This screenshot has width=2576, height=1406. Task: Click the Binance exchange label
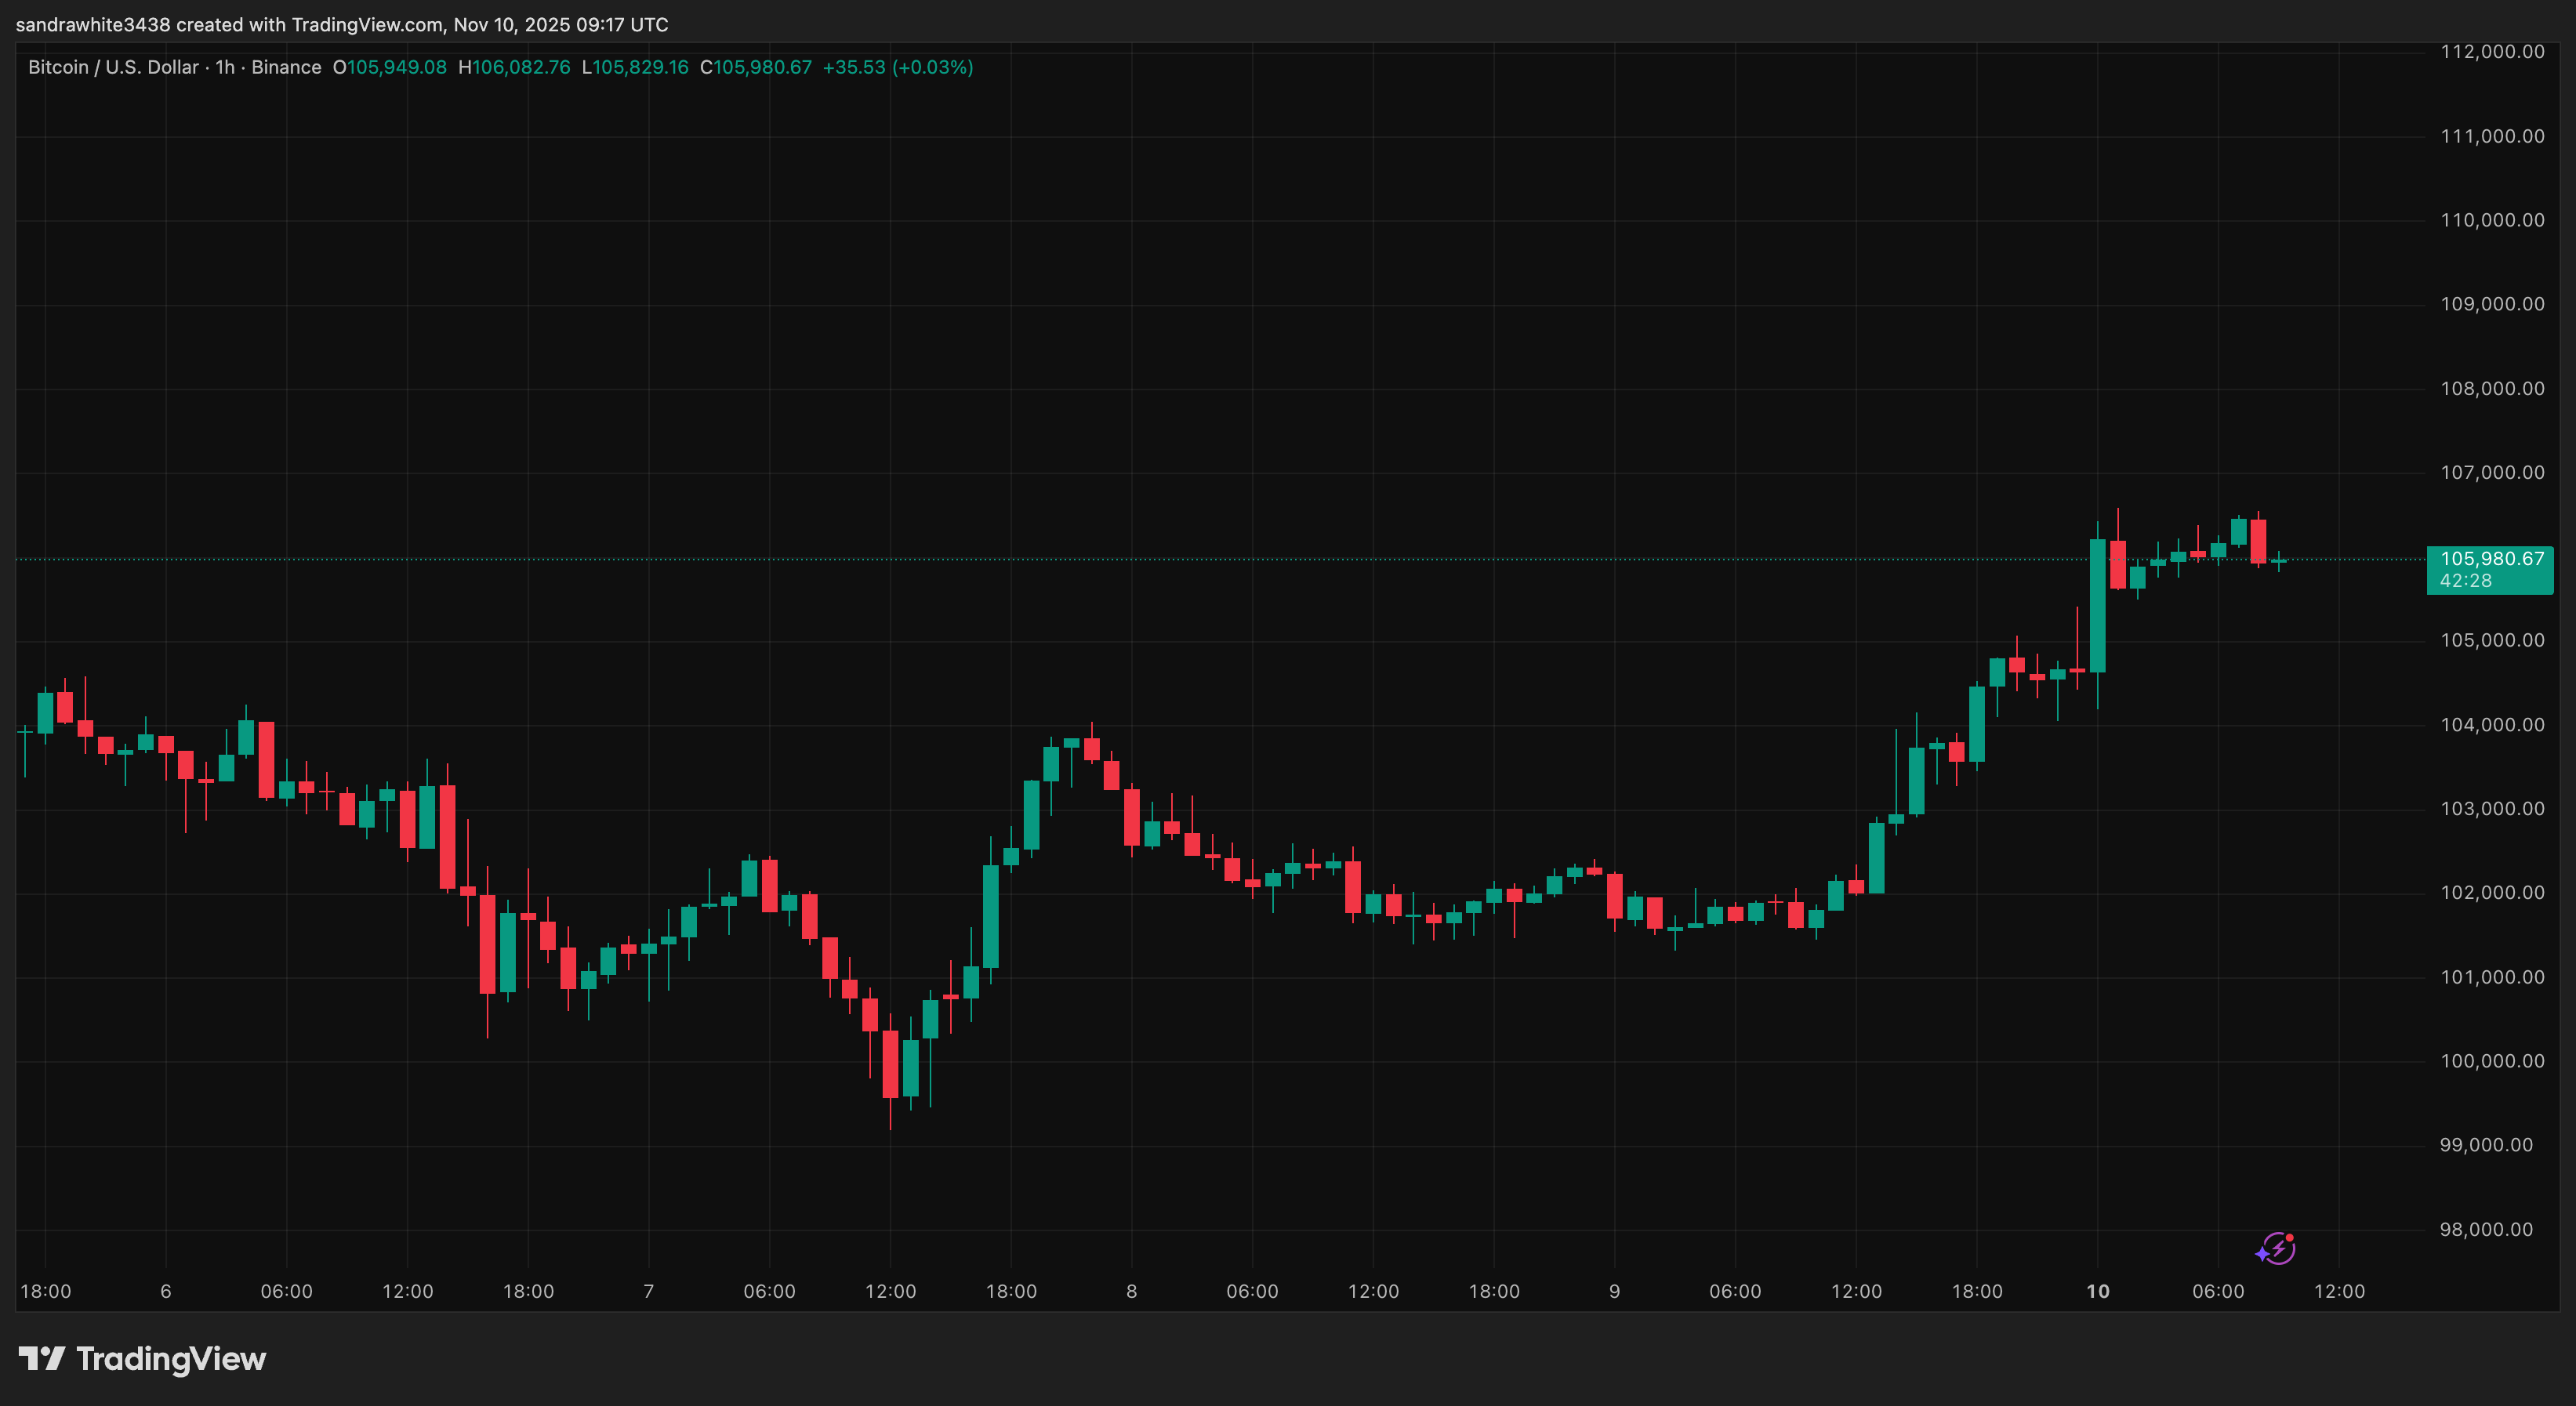288,67
